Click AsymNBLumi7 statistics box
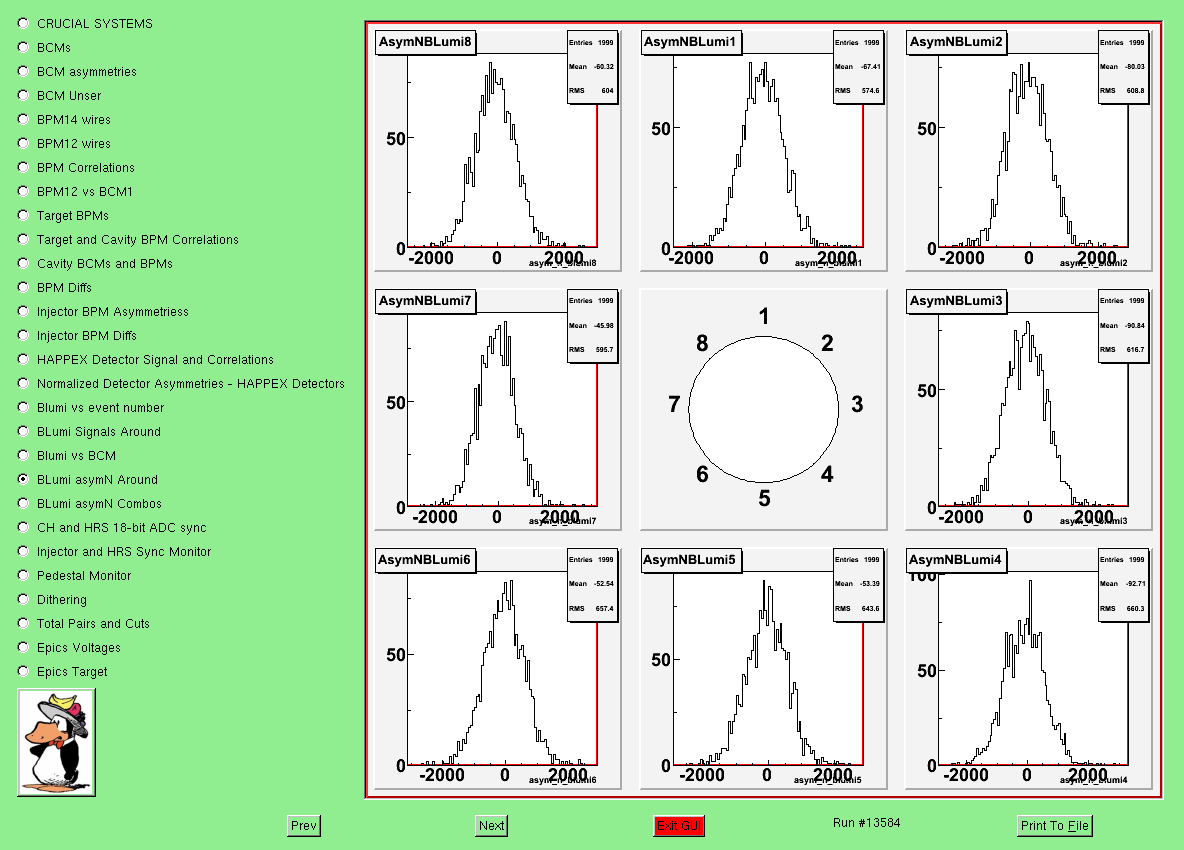 (x=593, y=326)
